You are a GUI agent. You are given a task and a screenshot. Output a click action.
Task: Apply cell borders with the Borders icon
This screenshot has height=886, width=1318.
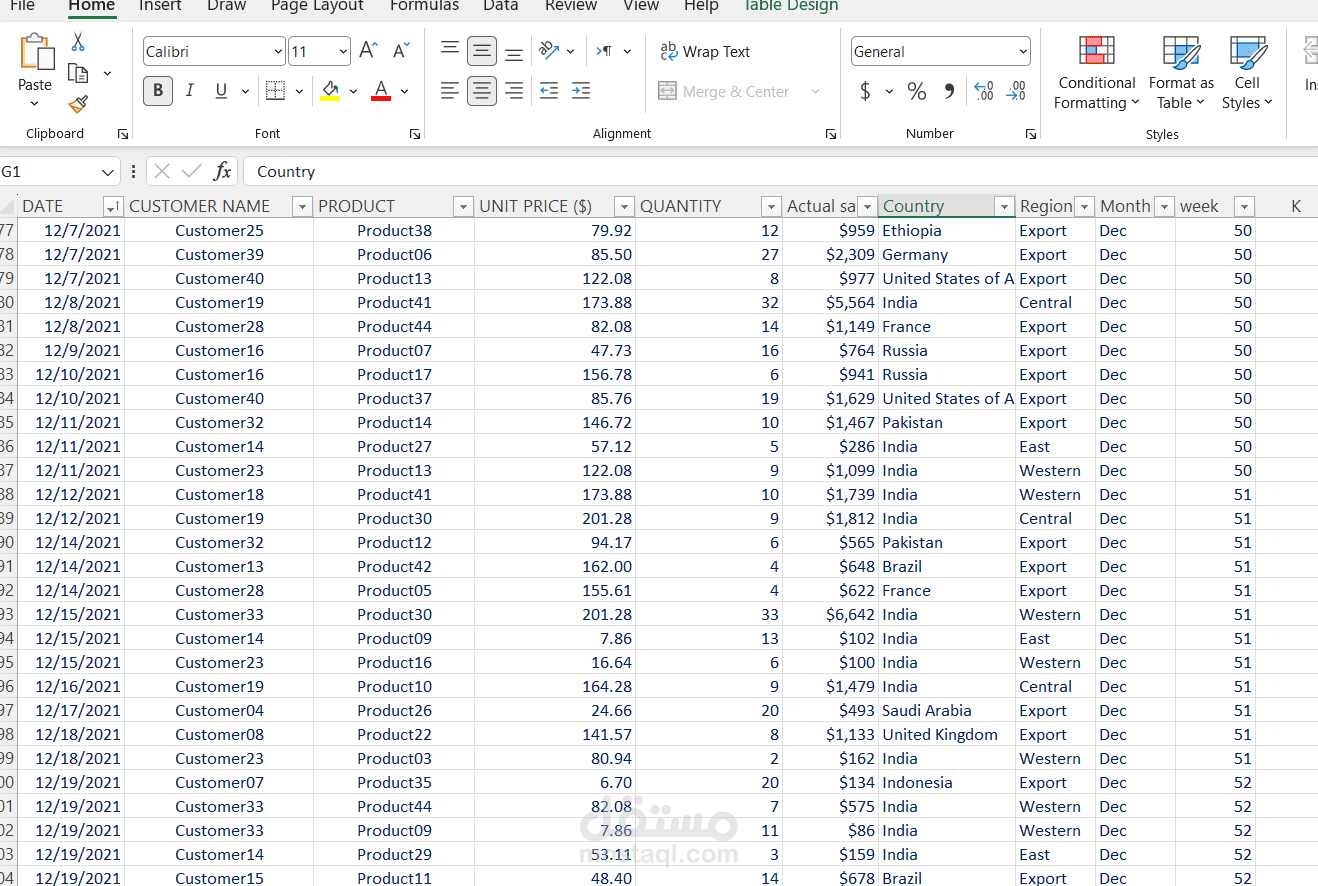(x=275, y=91)
